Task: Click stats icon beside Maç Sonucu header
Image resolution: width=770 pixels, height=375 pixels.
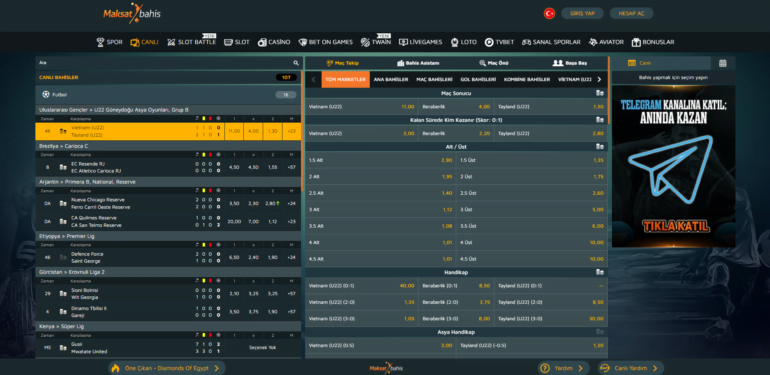Action: pos(599,93)
